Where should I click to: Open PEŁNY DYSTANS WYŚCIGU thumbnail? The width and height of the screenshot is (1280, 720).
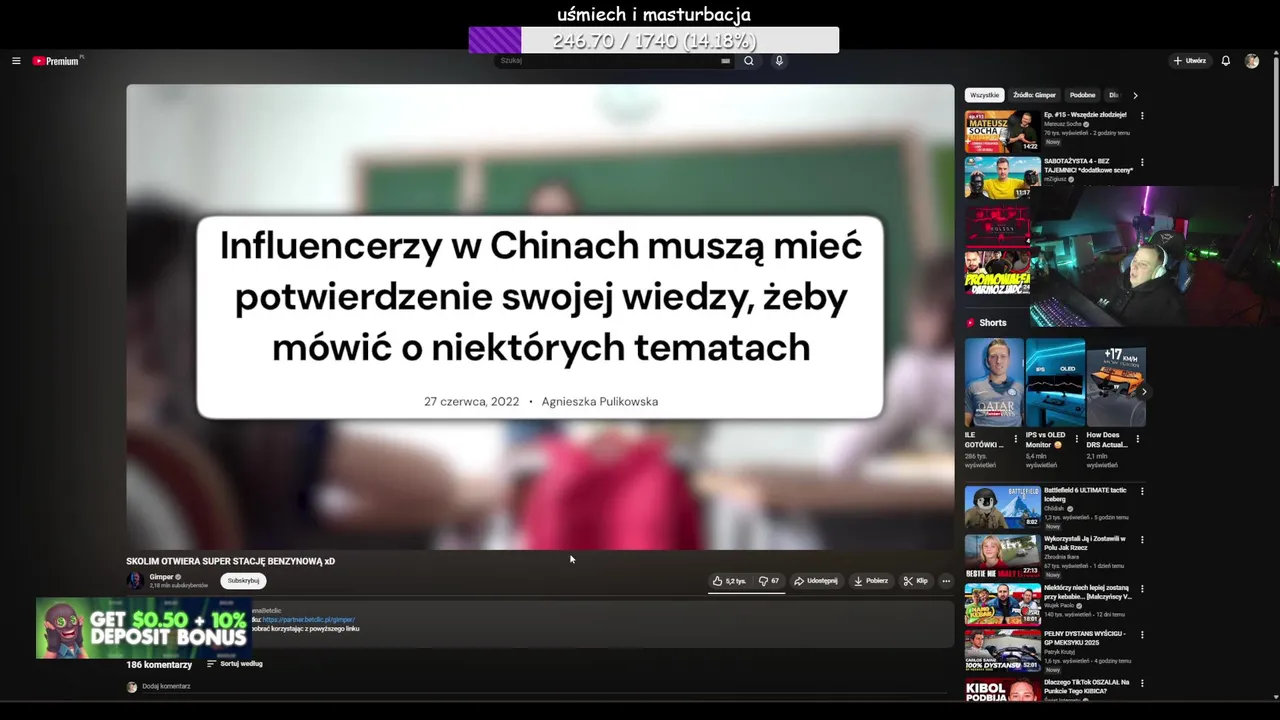[1003, 650]
